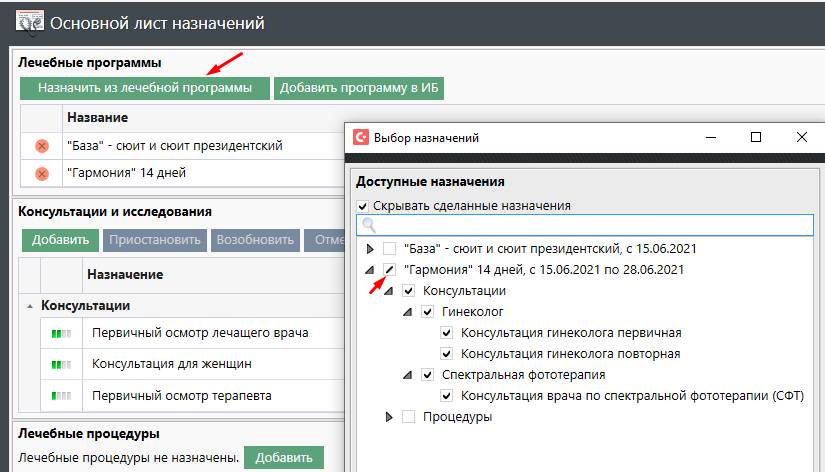
Task: Click the Основной лист назначений header icon
Action: click(29, 21)
